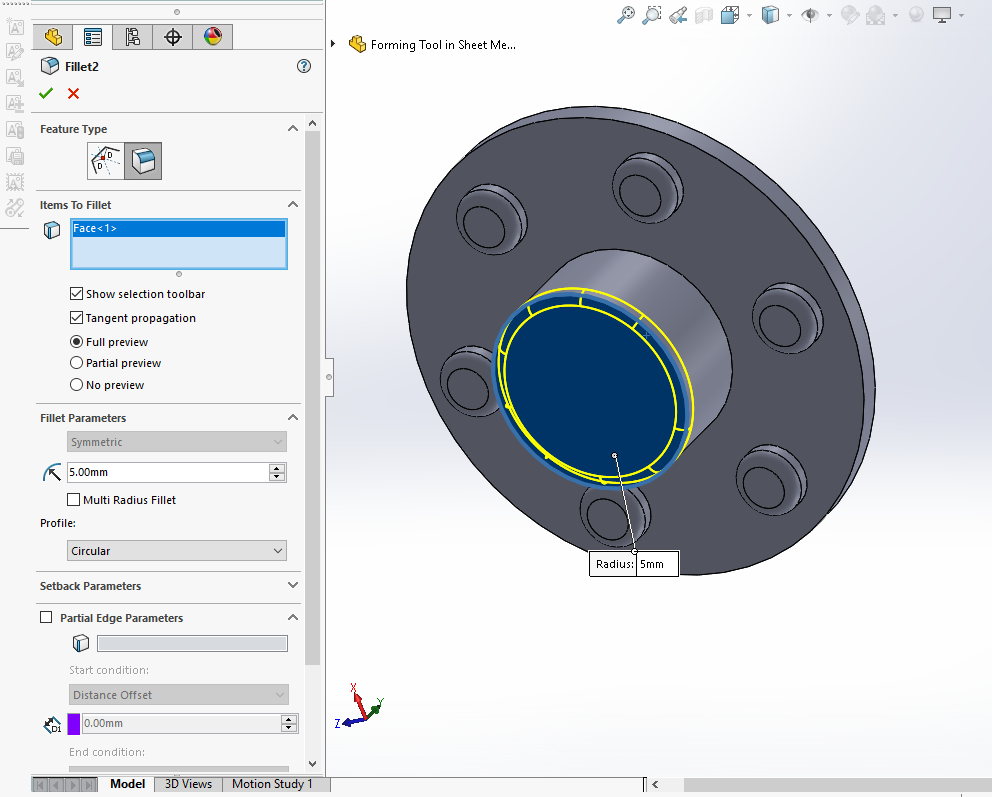Open the DisplayManager color ball tab
Screen dimensions: 992x797
point(212,37)
